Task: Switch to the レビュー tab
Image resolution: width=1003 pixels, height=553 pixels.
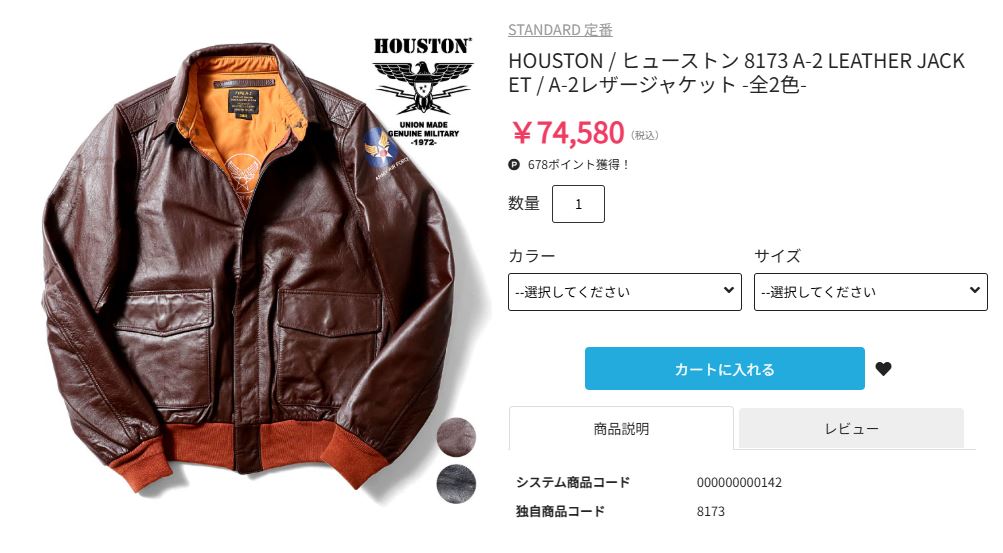Action: click(x=851, y=428)
